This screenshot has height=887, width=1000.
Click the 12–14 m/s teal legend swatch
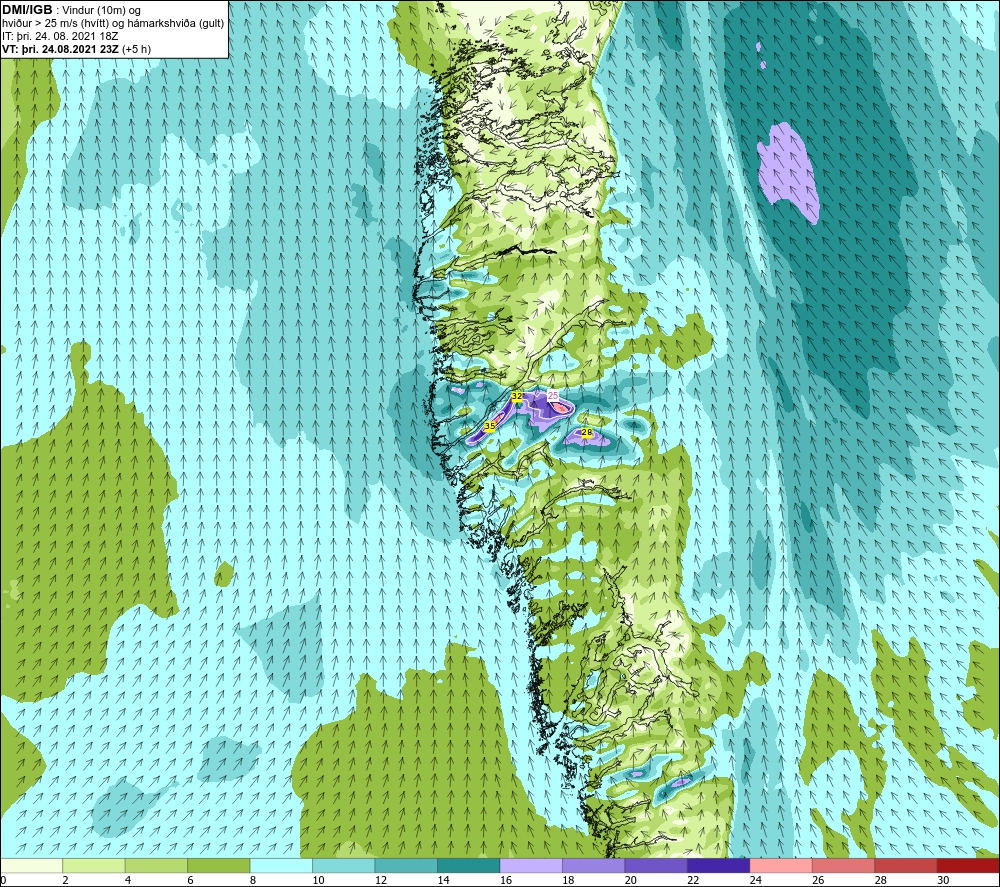[406, 865]
